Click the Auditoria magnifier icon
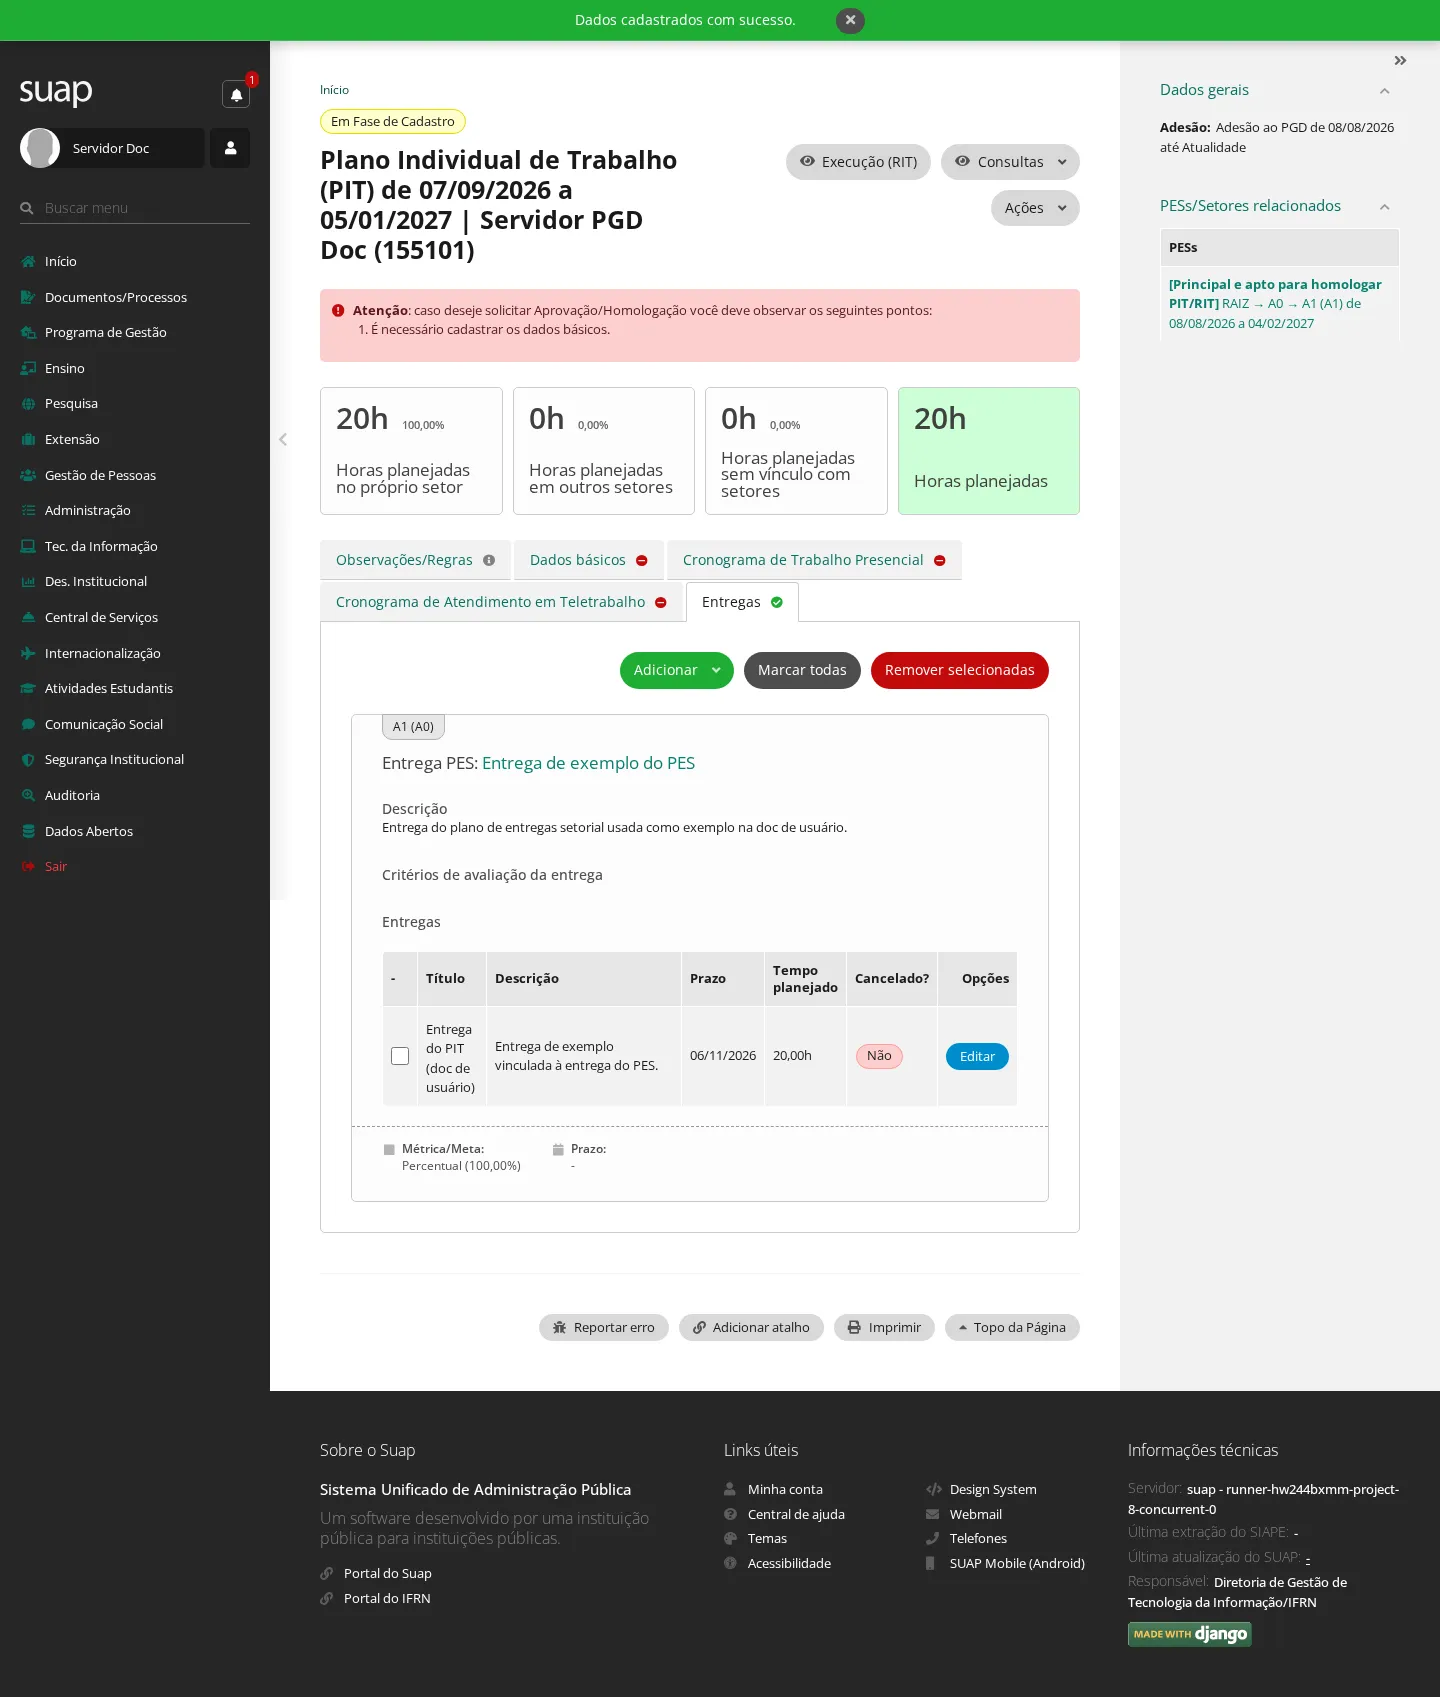 tap(28, 795)
